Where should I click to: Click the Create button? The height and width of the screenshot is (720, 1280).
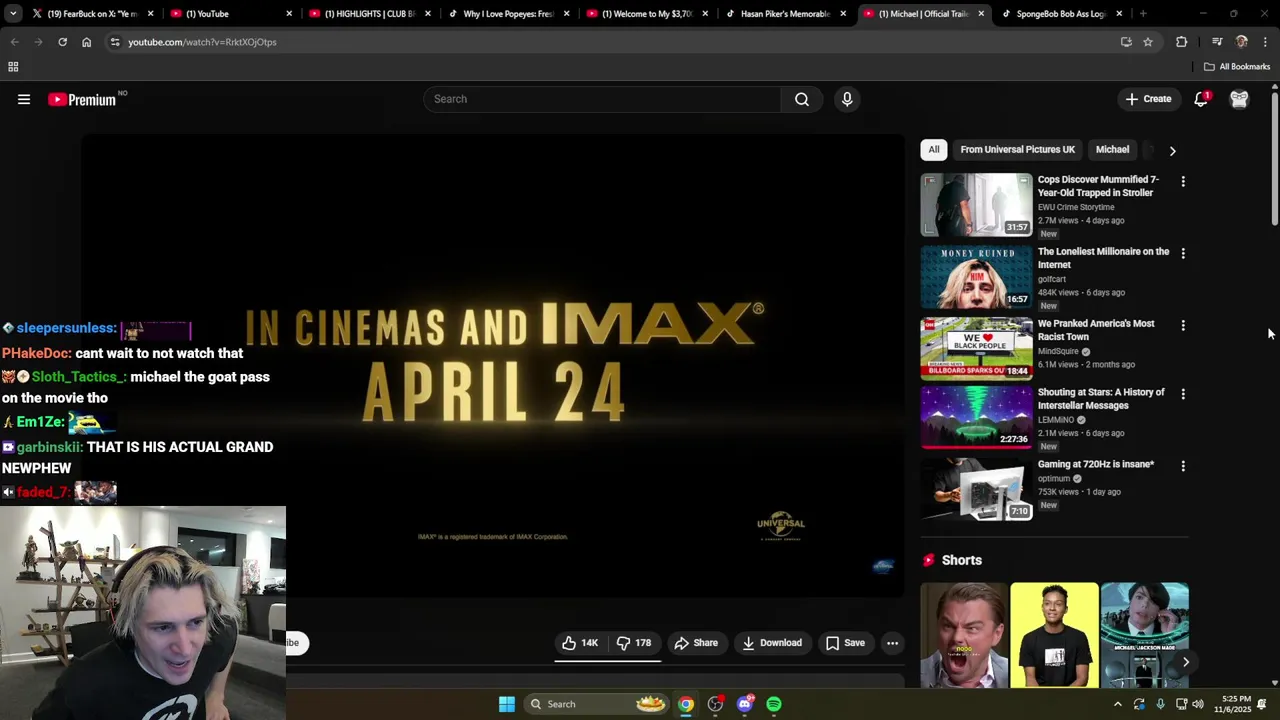tap(1148, 99)
